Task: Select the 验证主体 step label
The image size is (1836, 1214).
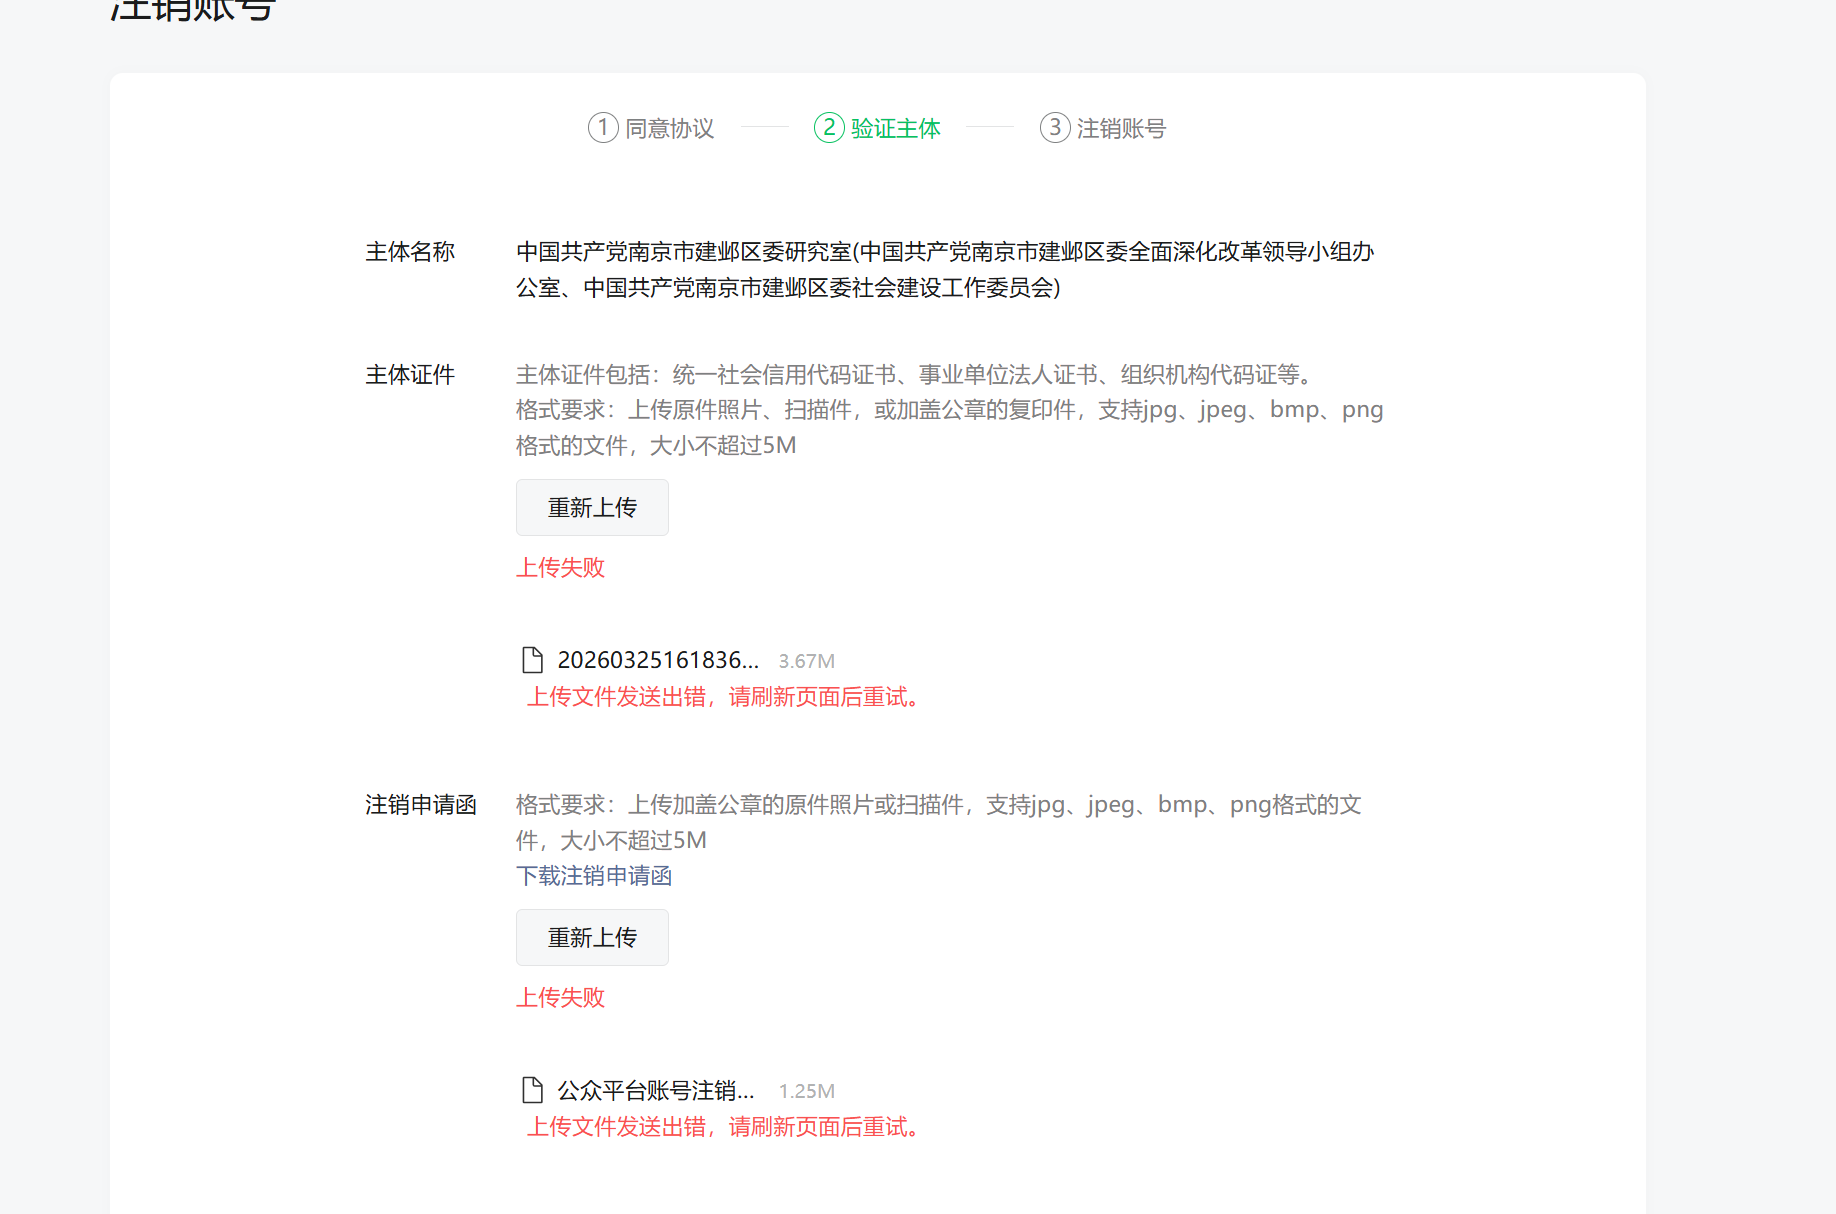Action: (x=896, y=129)
